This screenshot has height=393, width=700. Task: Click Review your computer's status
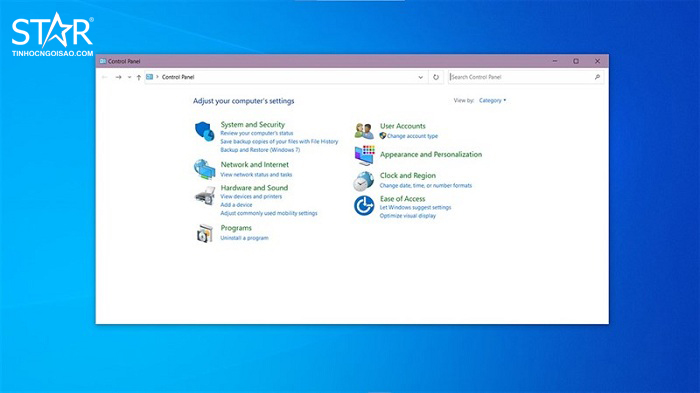[257, 133]
